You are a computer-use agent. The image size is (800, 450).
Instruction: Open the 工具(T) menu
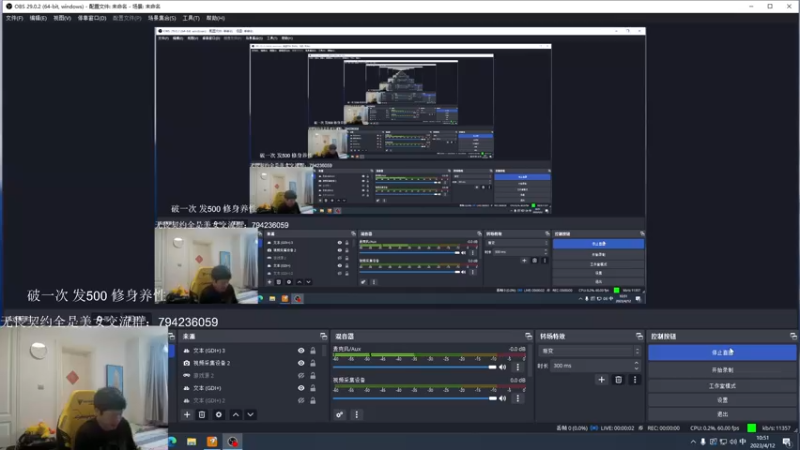tap(190, 18)
